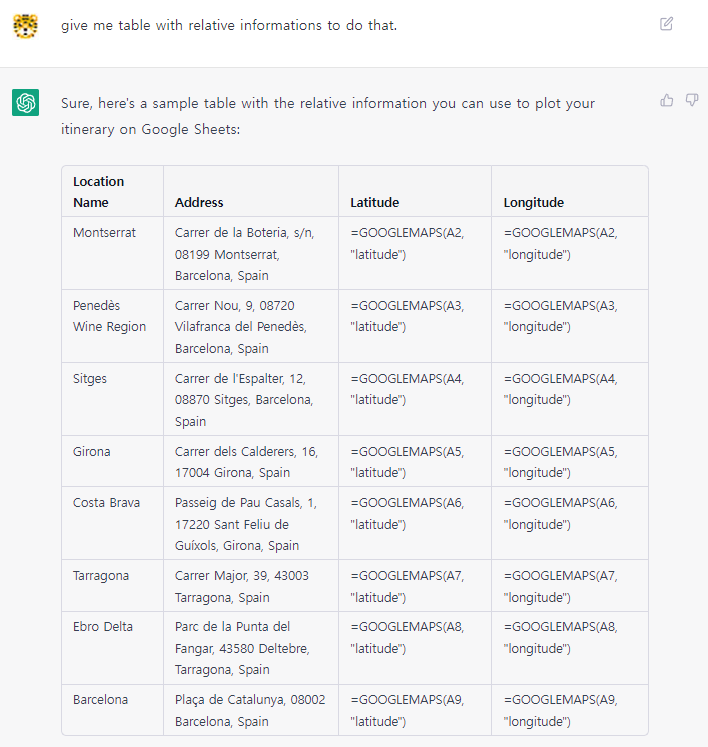The image size is (708, 747).
Task: Click the 'Costa Brava' location cell
Action: tap(112, 523)
